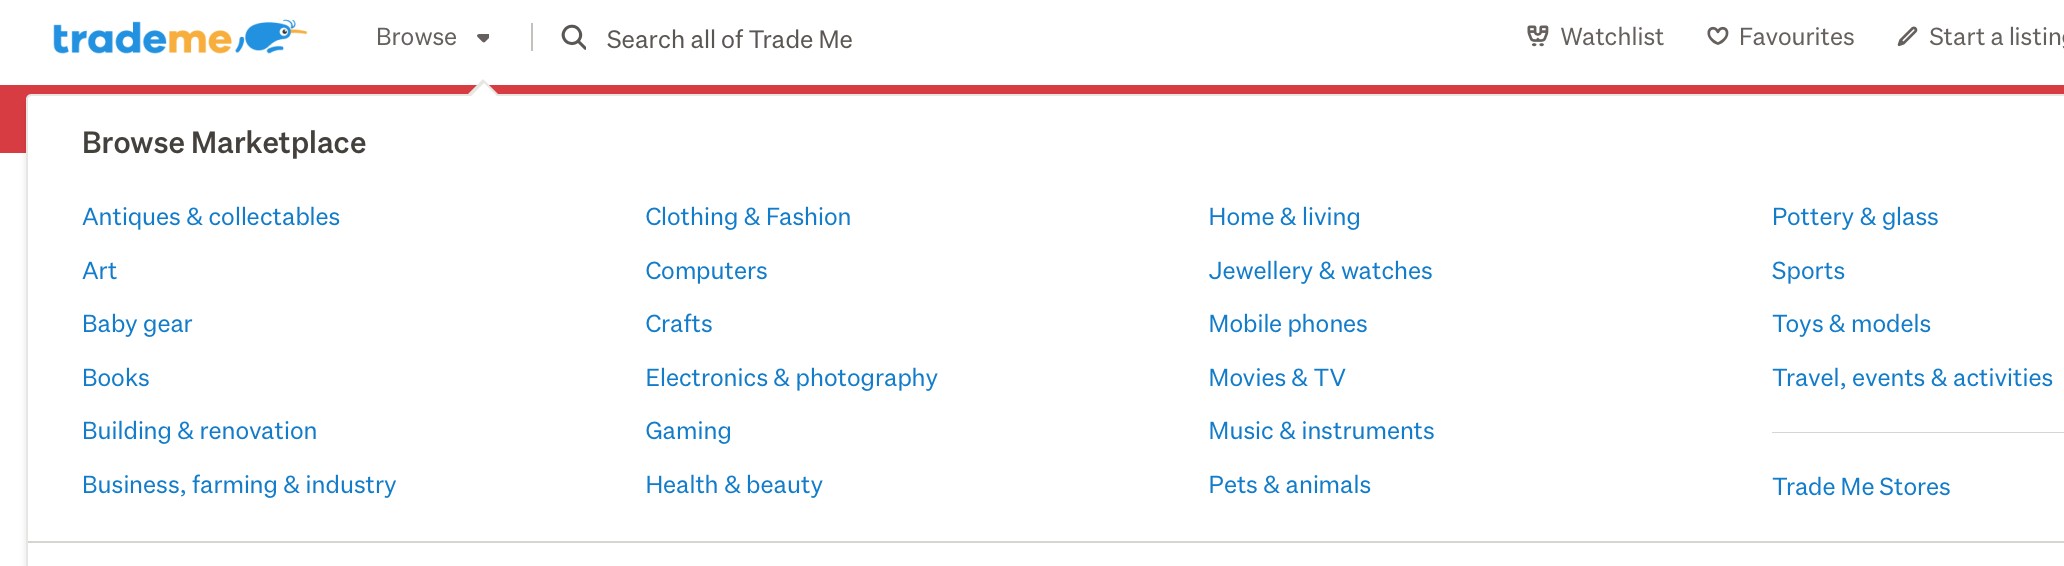Click the Trade Me kiwi logo

tap(178, 38)
